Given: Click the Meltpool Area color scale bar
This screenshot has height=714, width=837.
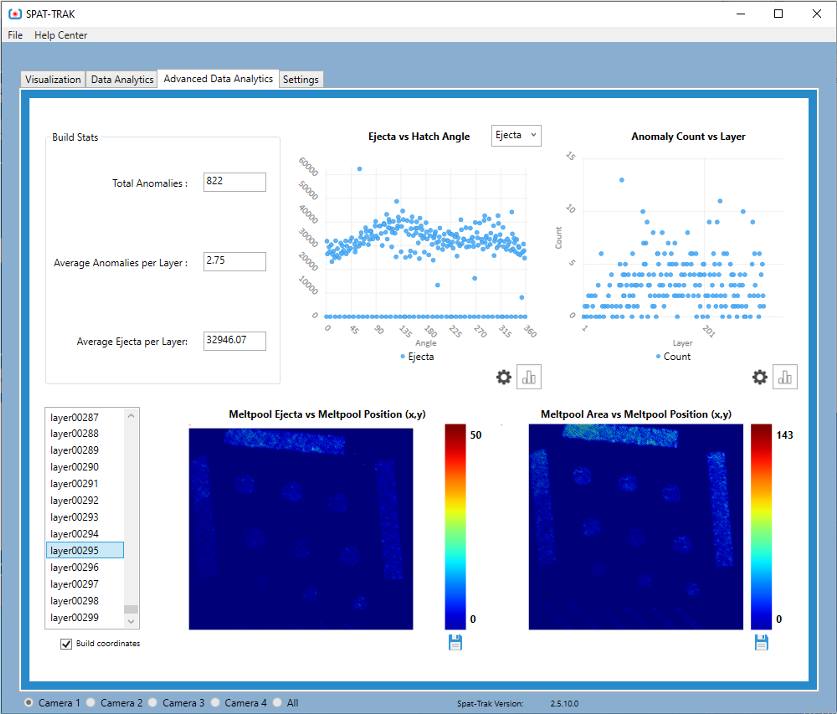Looking at the screenshot, I should [761, 527].
